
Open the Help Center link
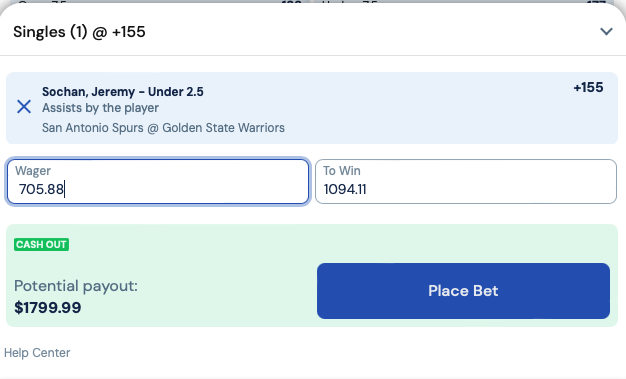click(x=37, y=353)
